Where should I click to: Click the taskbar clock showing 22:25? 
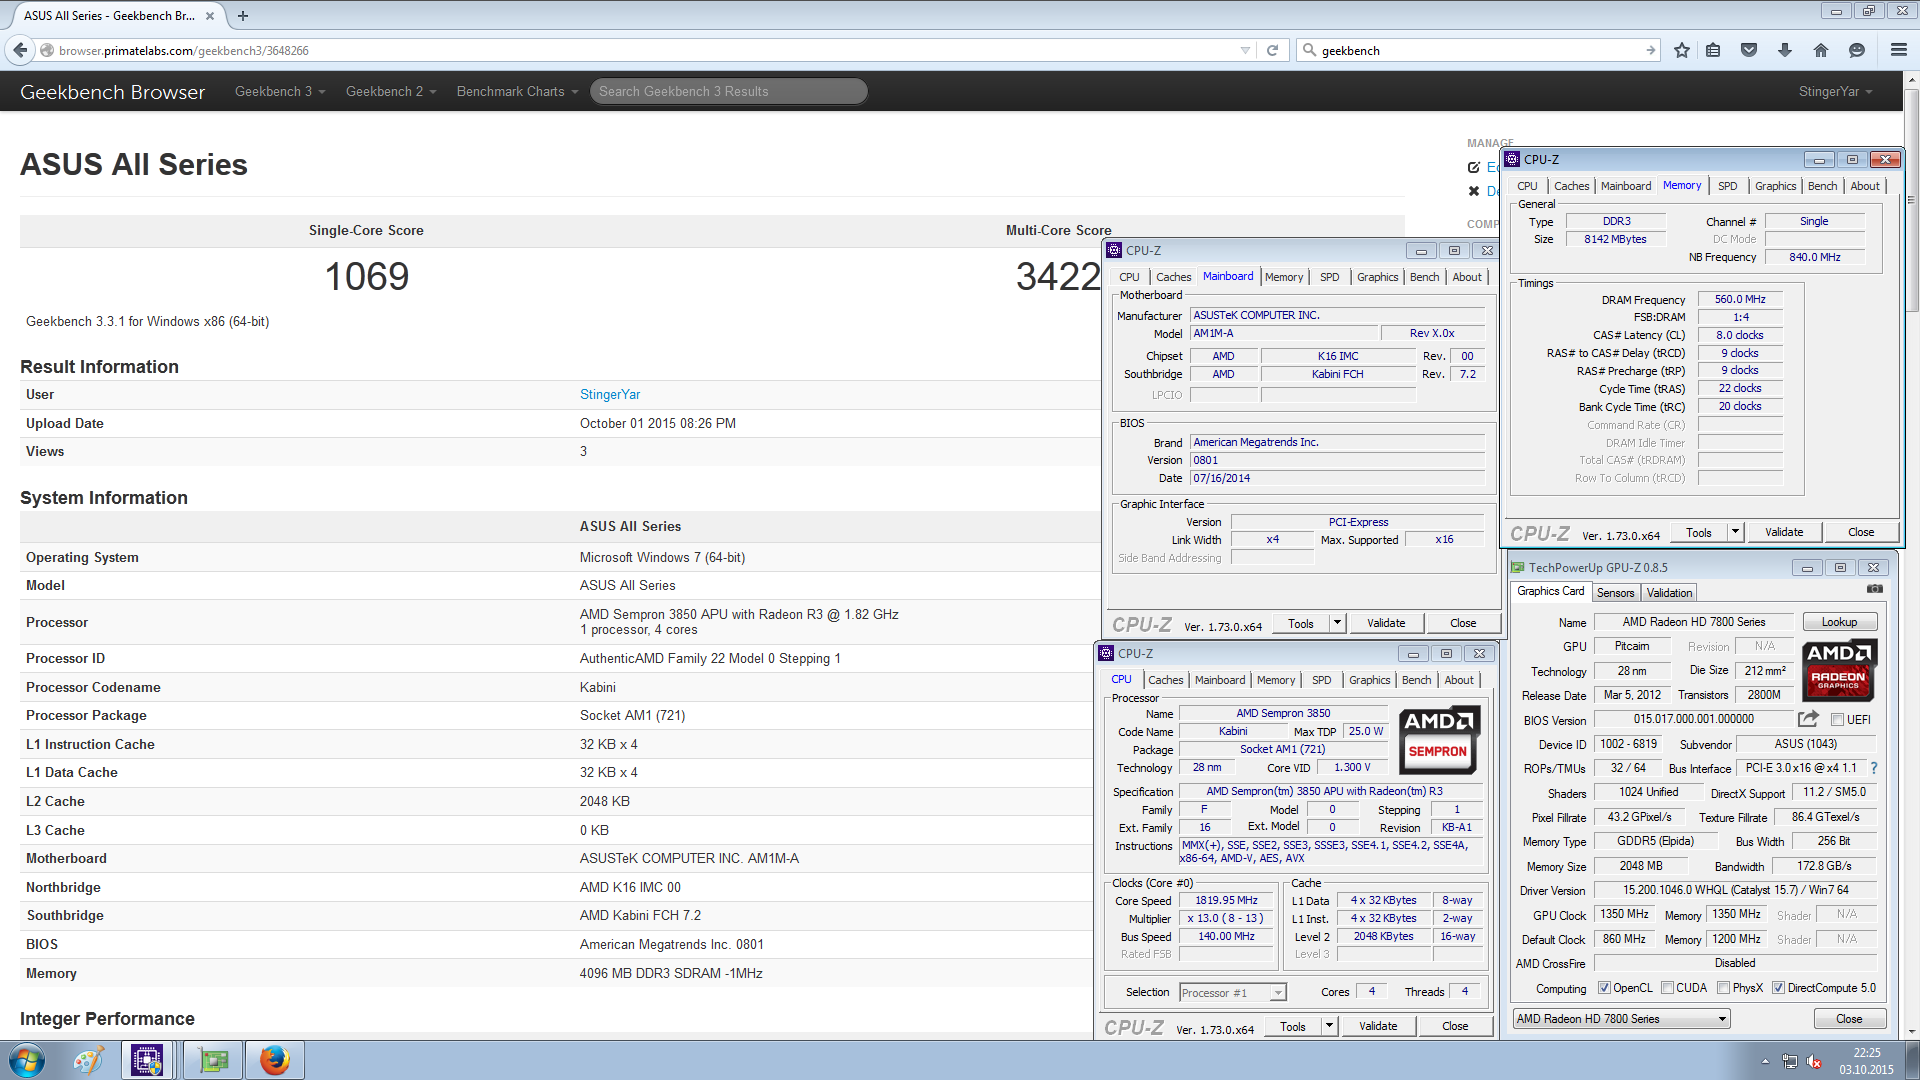pos(1866,1060)
